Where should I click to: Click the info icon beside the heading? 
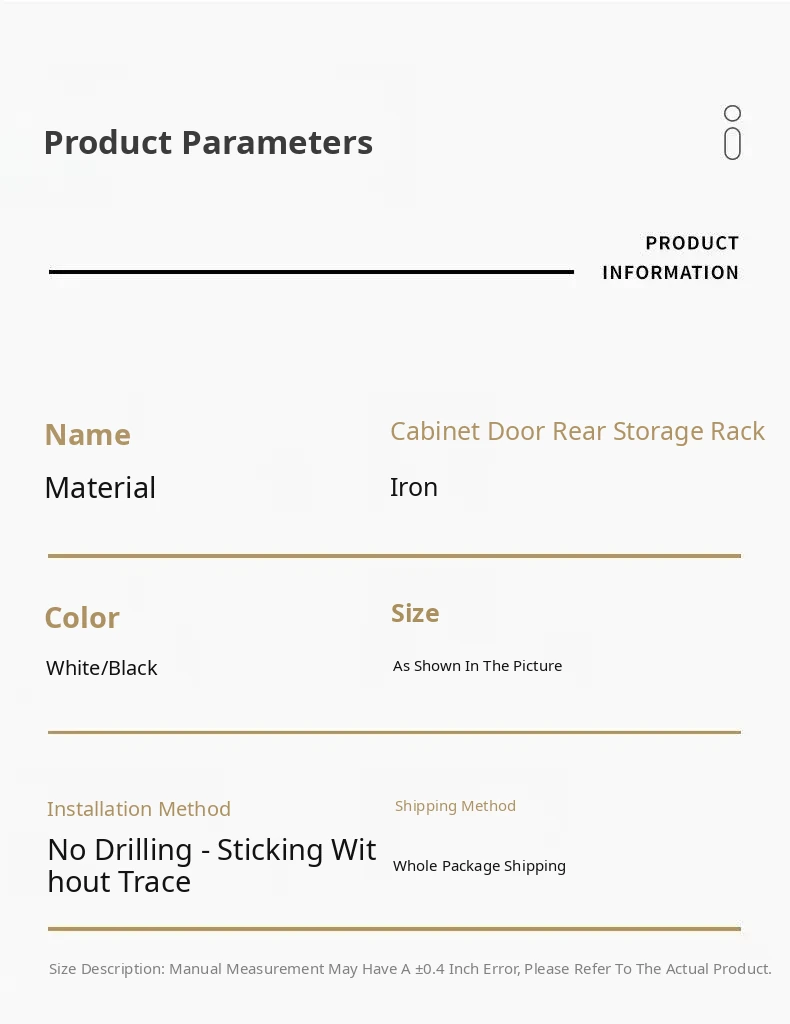[732, 133]
